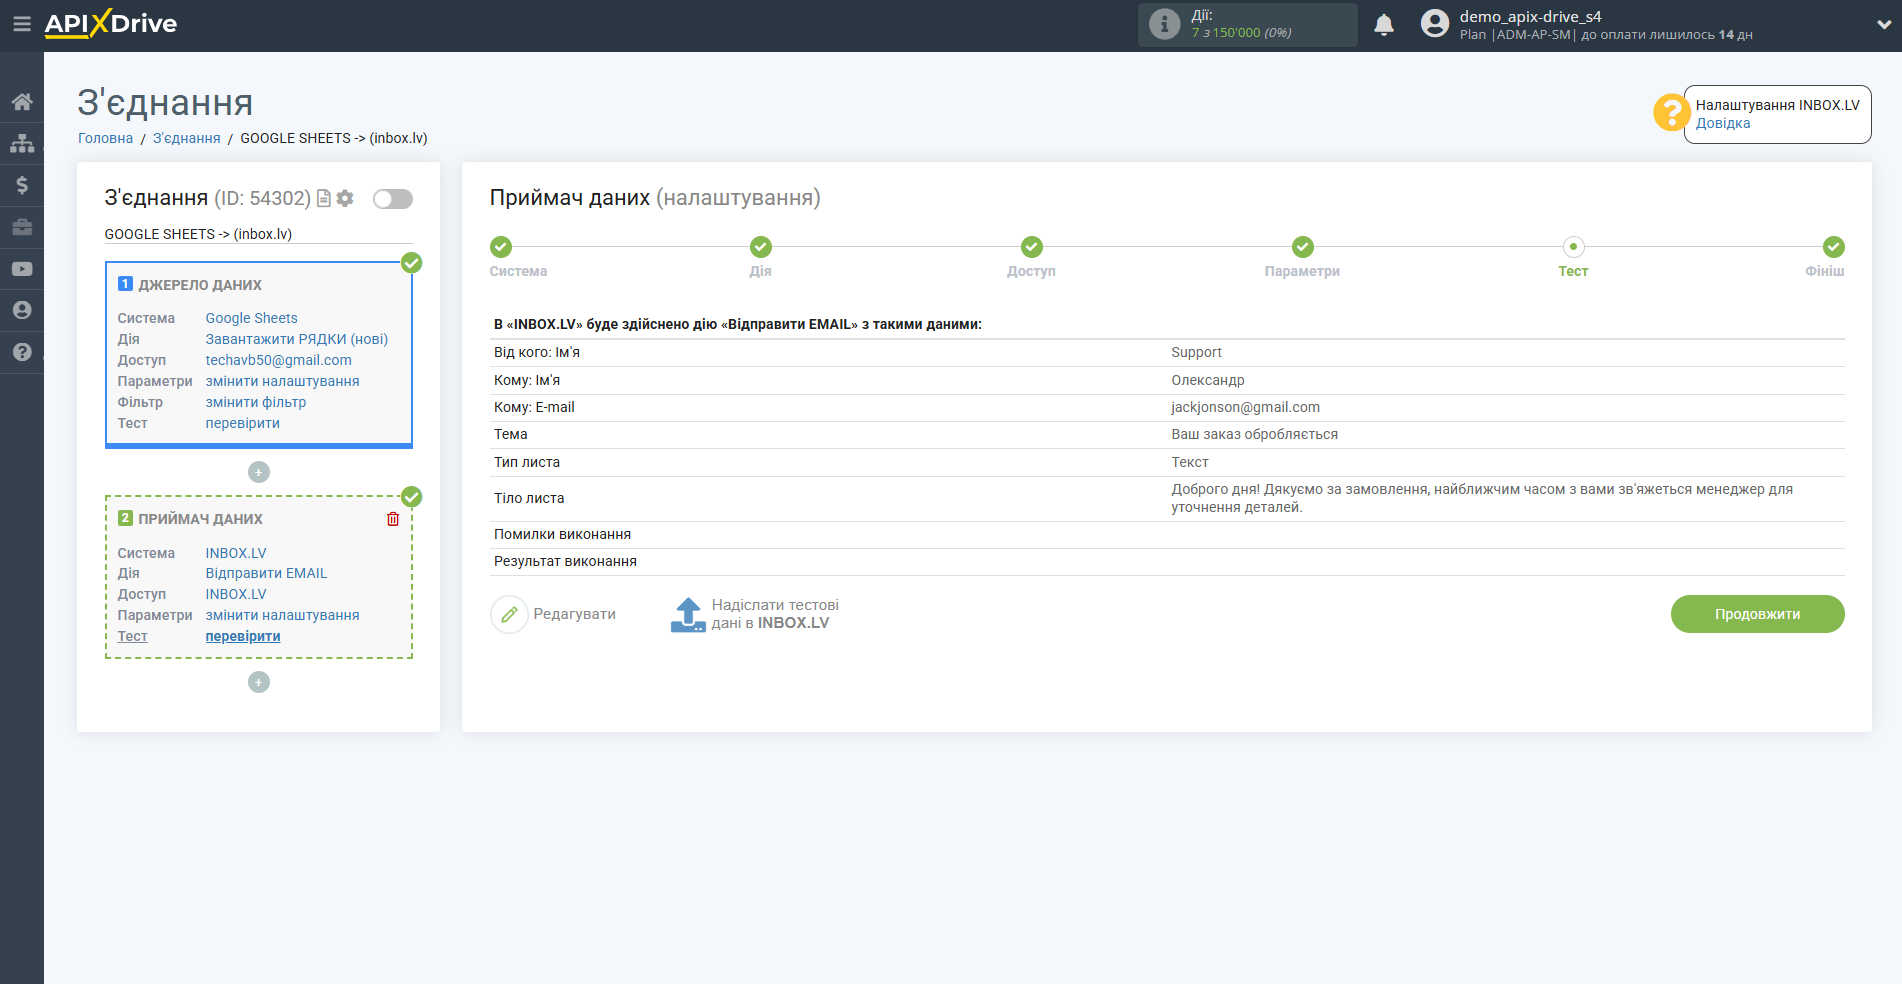Open the hamburger menu icon
Screen dimensions: 1902x984
[x=21, y=24]
